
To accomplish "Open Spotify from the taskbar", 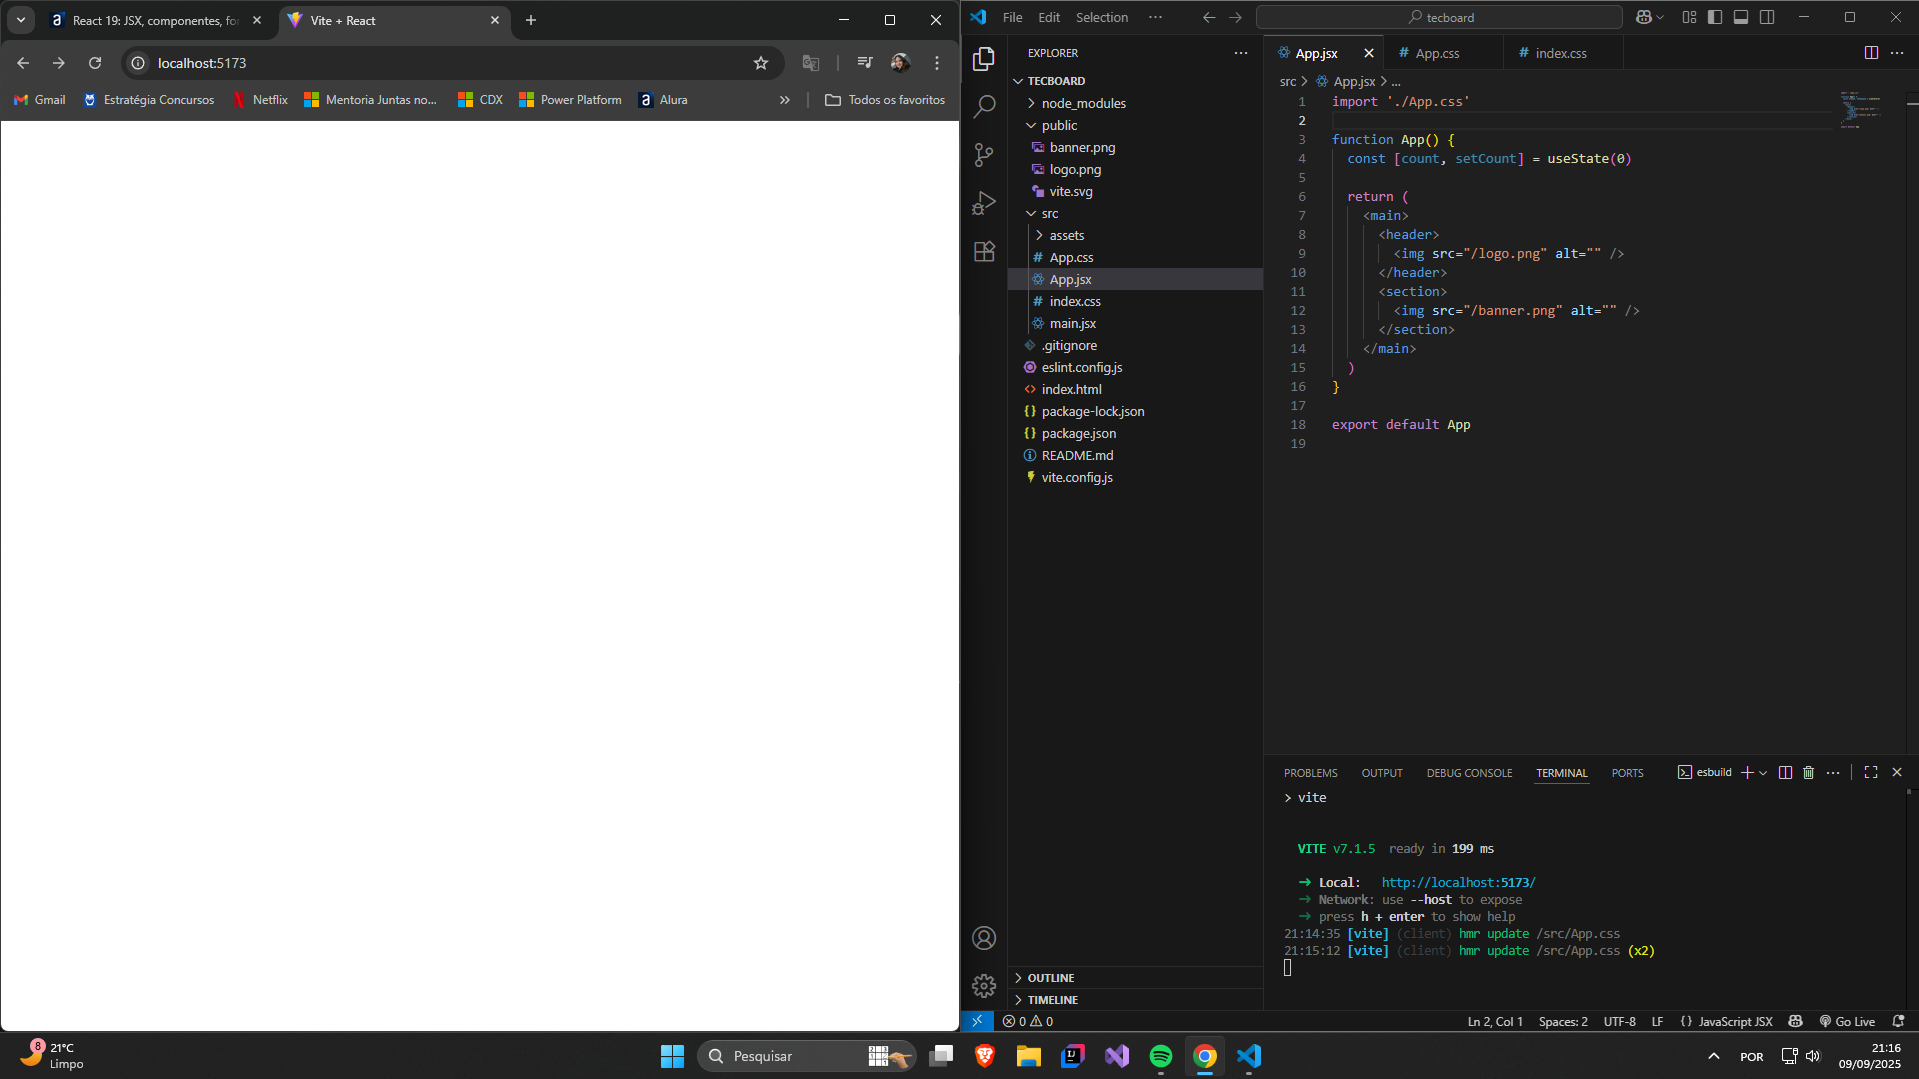I will pos(1161,1056).
